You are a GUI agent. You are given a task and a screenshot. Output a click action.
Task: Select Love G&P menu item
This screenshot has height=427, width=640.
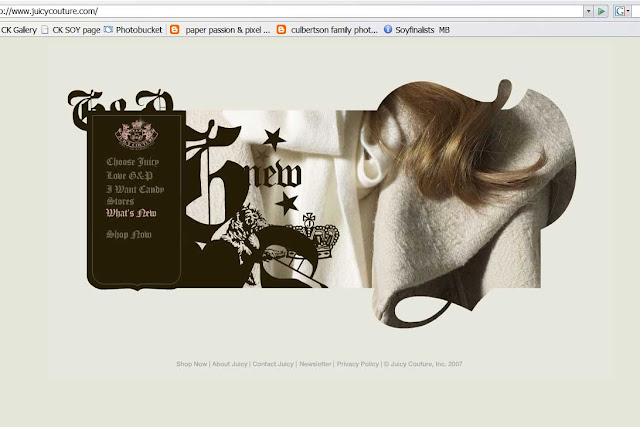tap(129, 176)
